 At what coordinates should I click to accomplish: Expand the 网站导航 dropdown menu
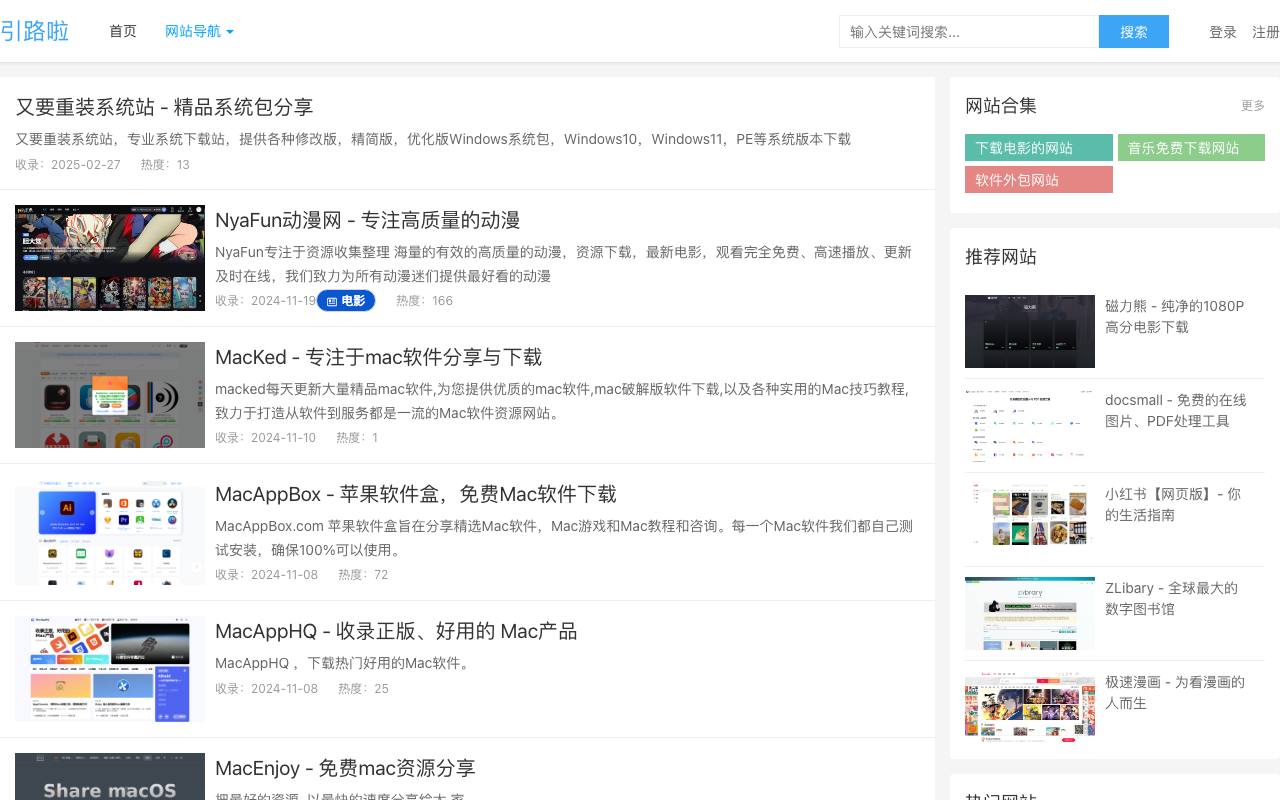[199, 31]
